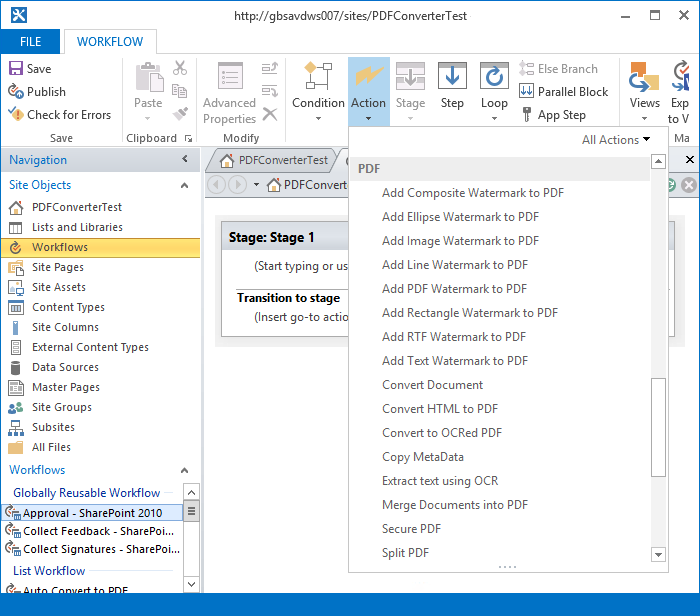Collapse the Navigation pane
700x616 pixels.
coord(185,159)
